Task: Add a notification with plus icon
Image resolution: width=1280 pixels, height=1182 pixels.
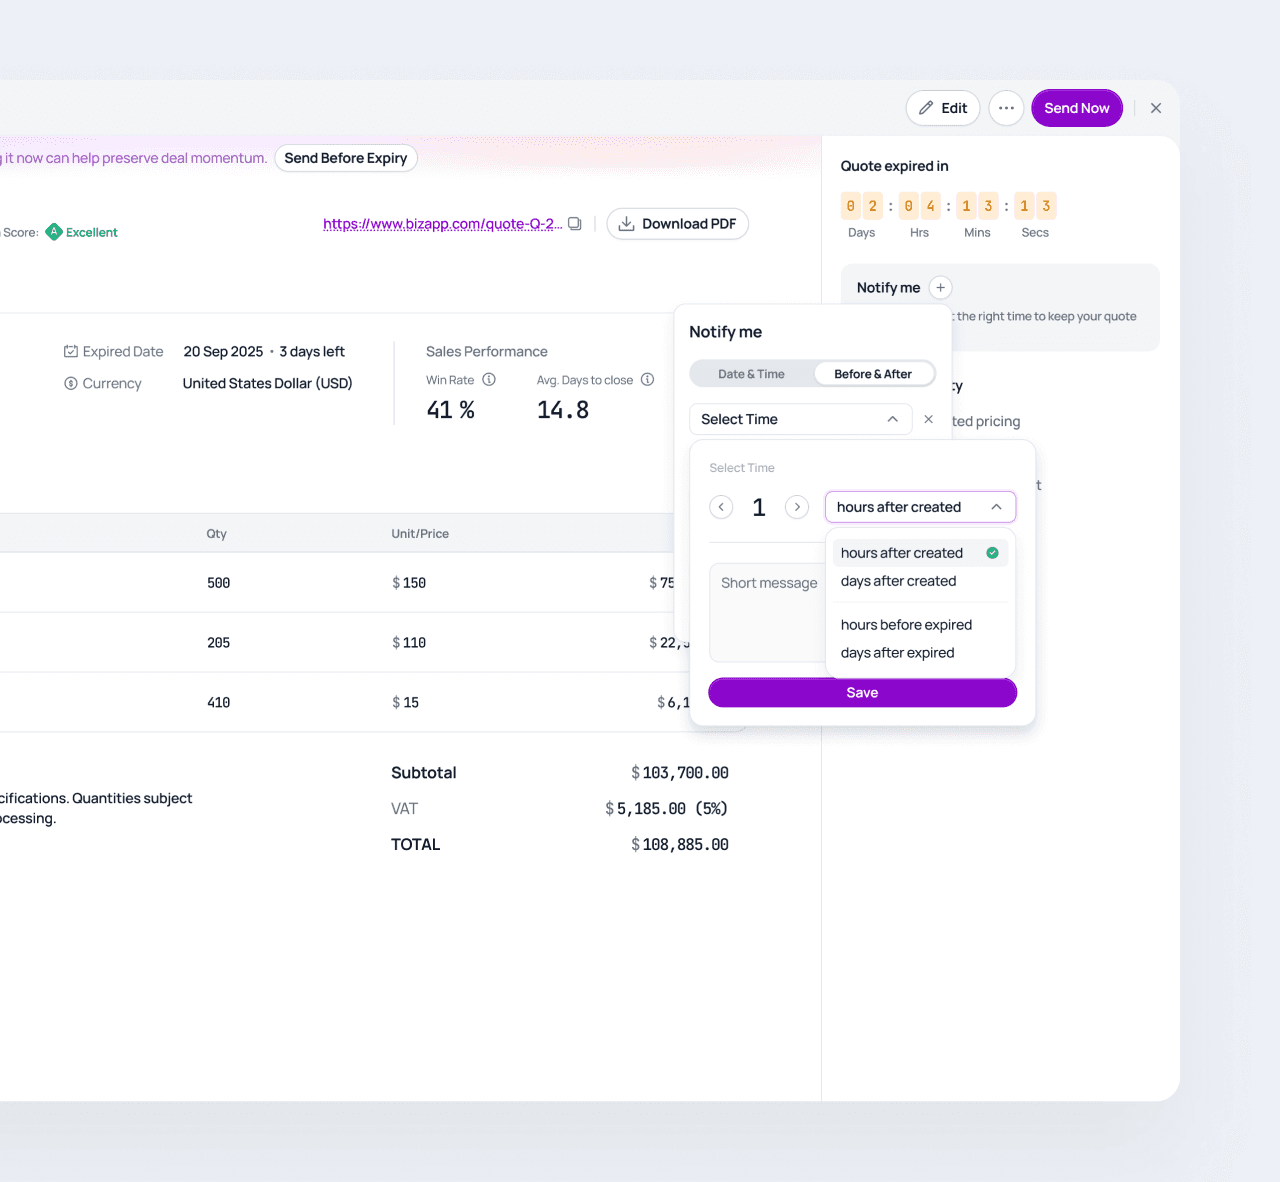Action: pyautogui.click(x=940, y=288)
